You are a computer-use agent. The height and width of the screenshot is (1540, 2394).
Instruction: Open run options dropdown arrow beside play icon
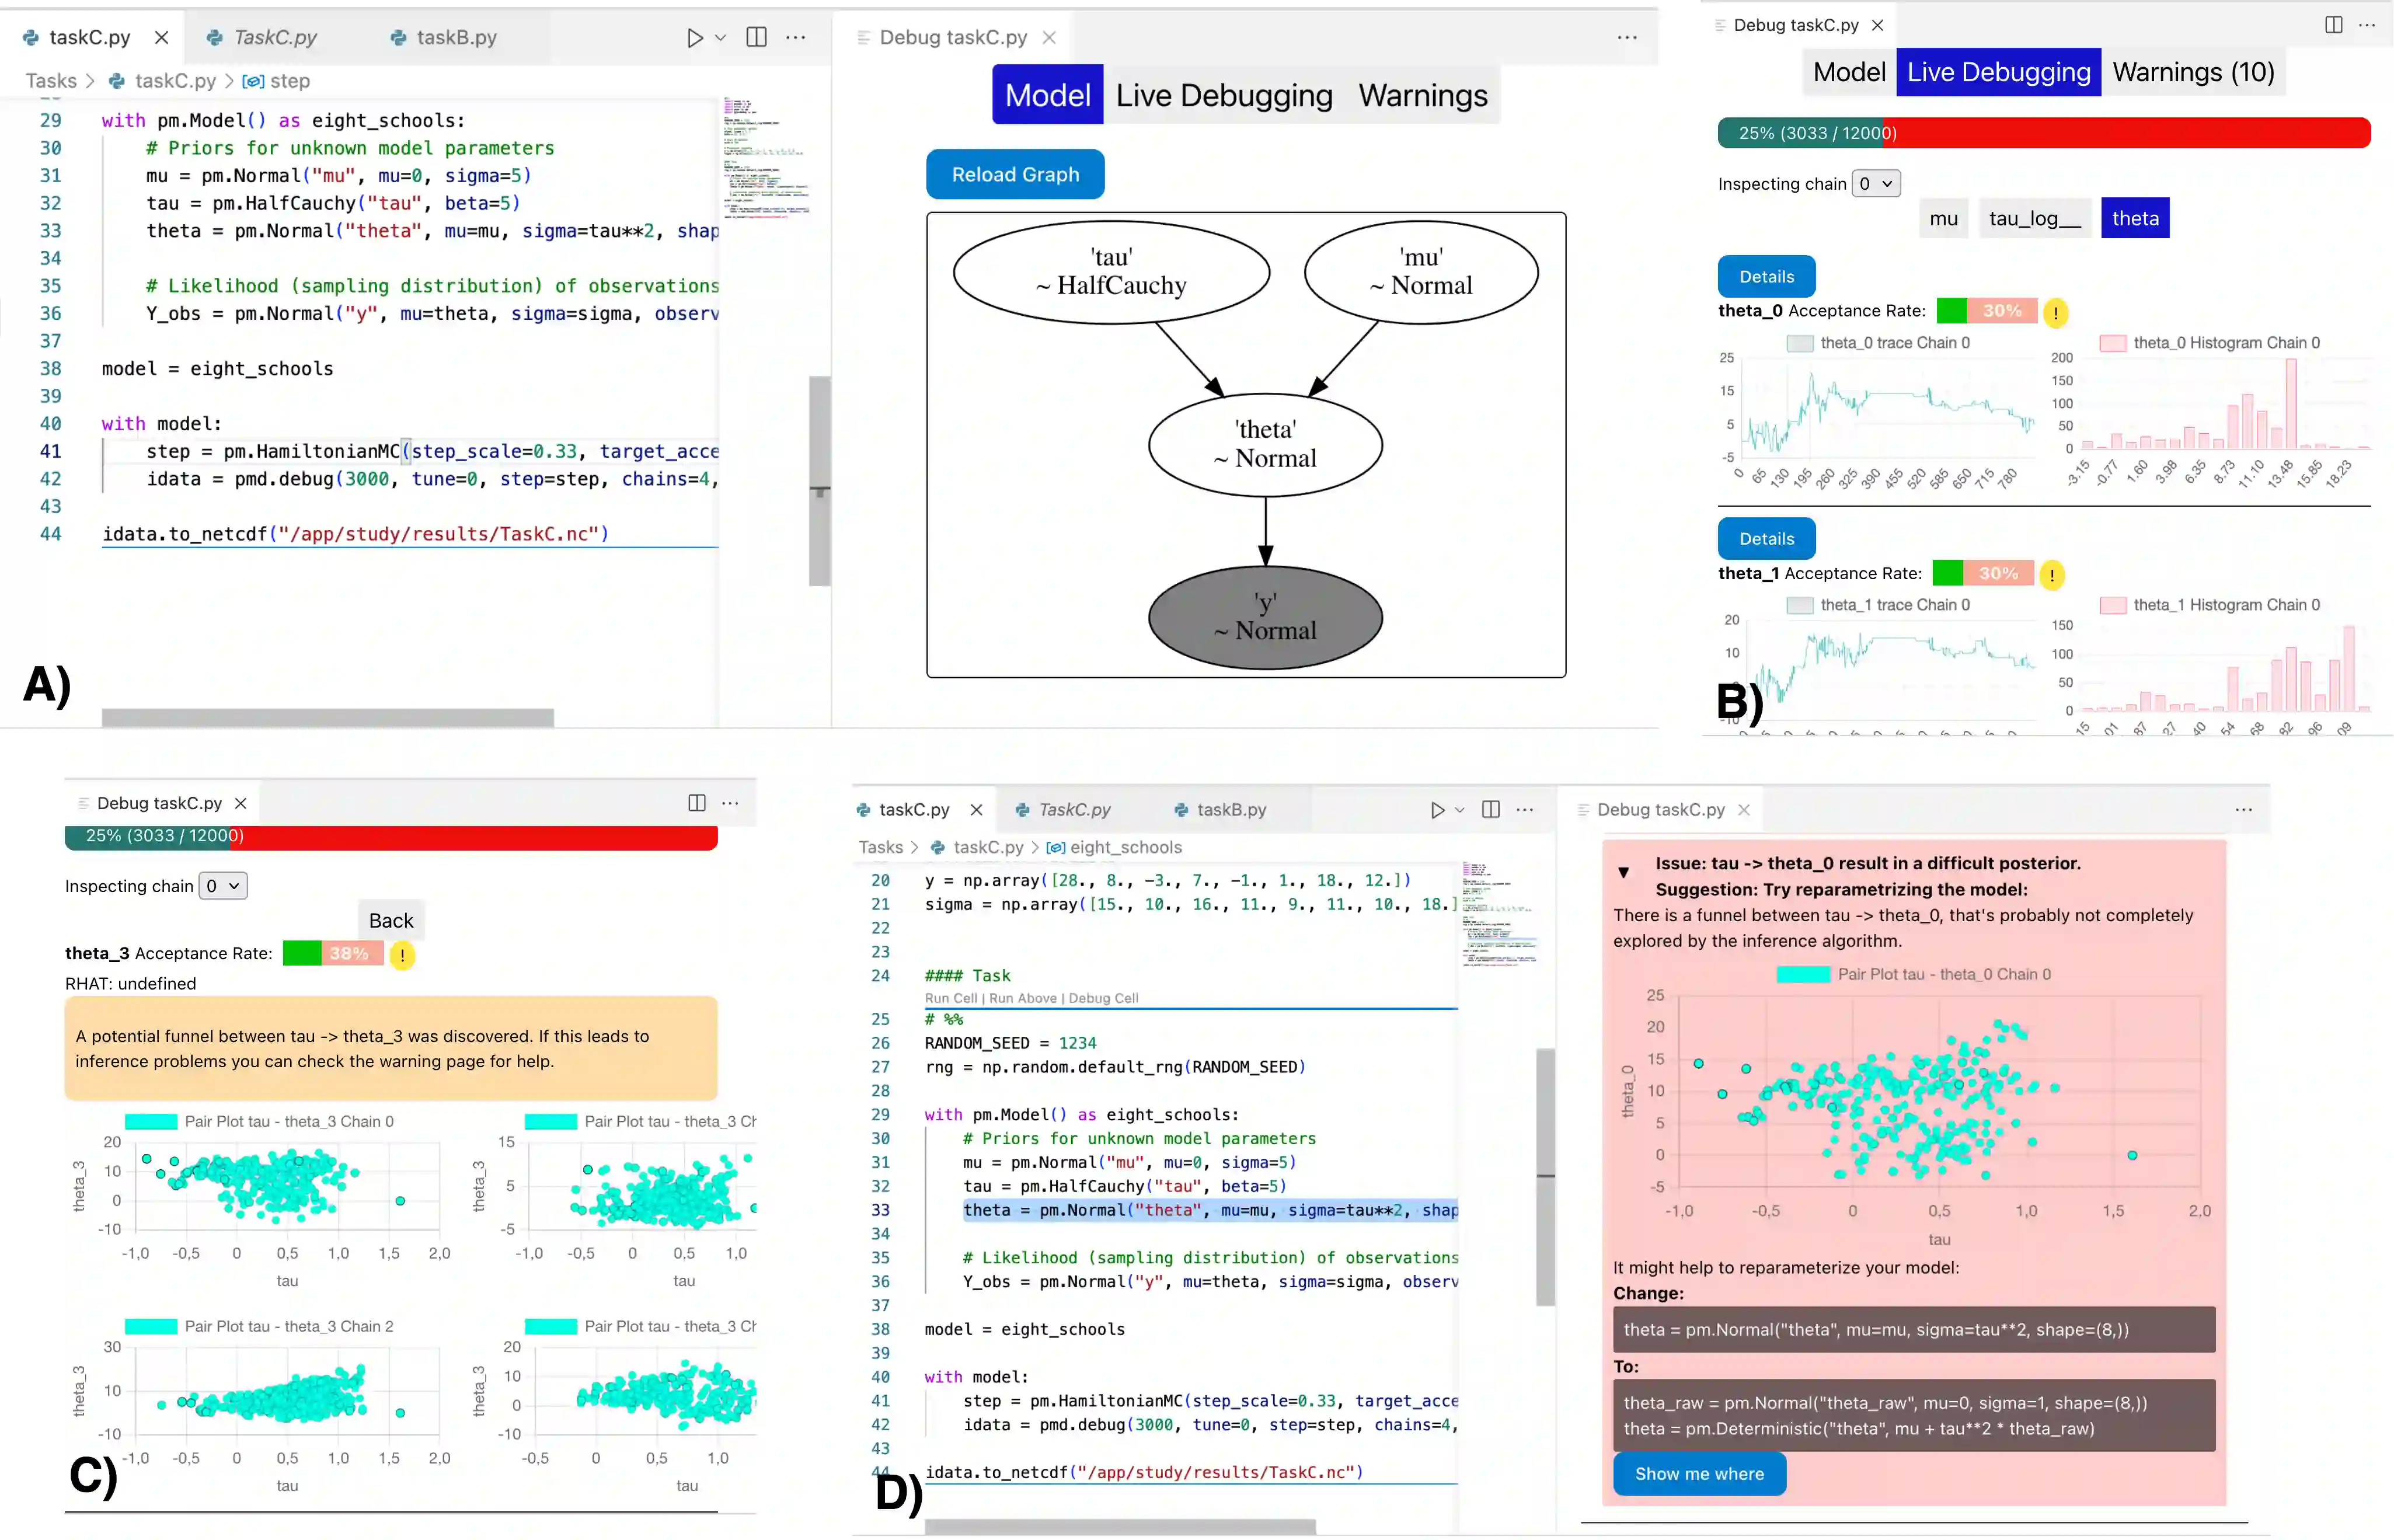pyautogui.click(x=721, y=38)
